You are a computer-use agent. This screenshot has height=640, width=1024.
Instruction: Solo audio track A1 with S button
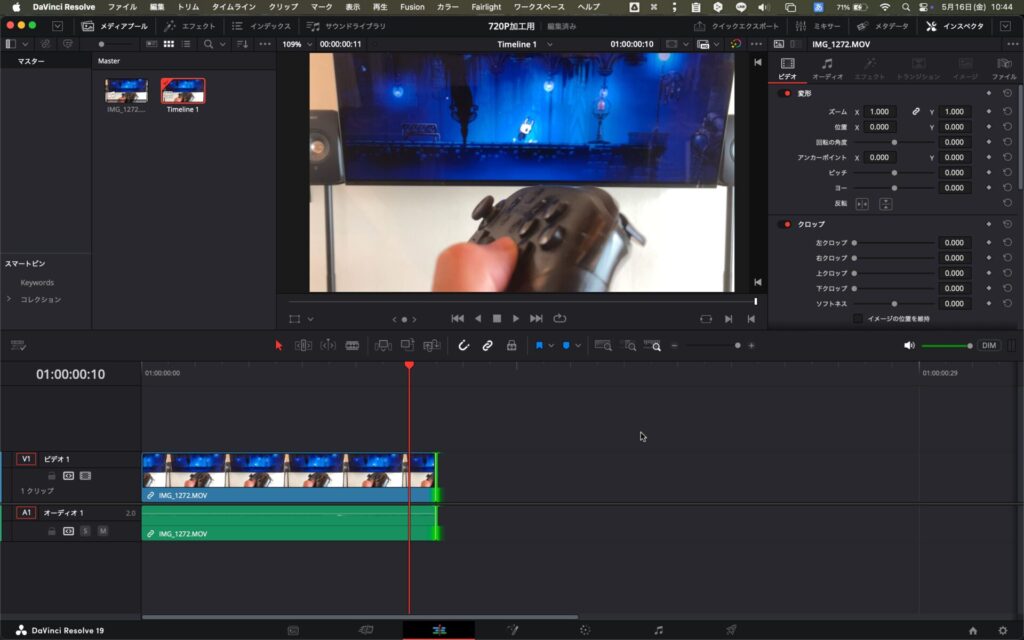[85, 531]
